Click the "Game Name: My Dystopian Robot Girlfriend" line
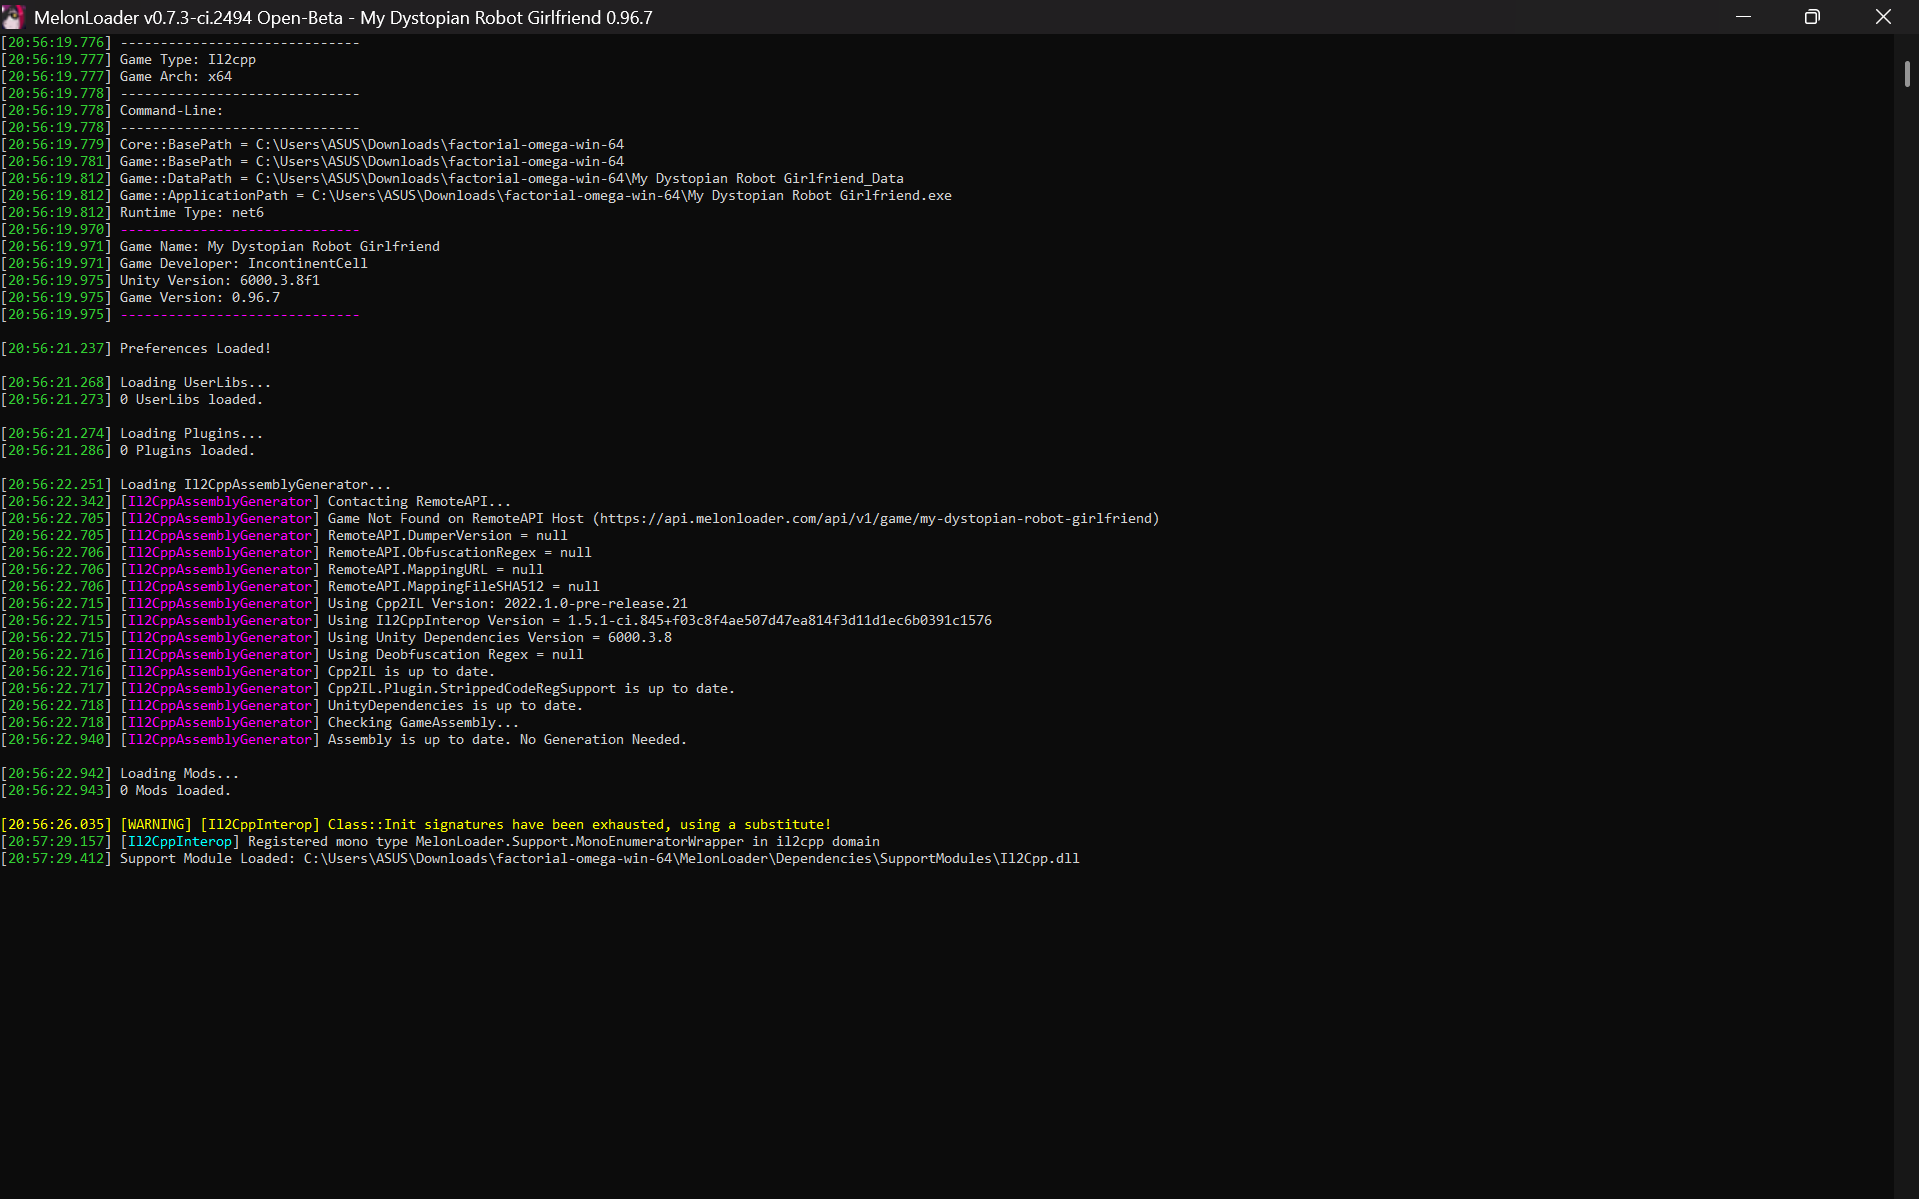Screen dimensions: 1919x1199 220,246
